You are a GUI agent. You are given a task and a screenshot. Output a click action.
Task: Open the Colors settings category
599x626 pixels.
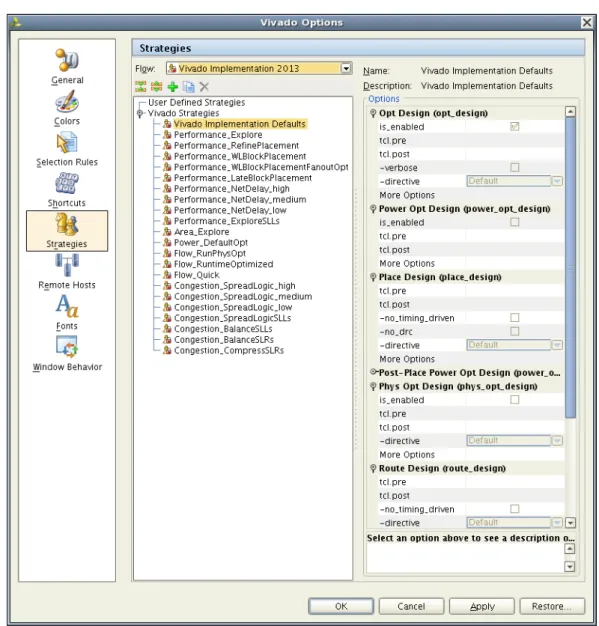point(67,108)
